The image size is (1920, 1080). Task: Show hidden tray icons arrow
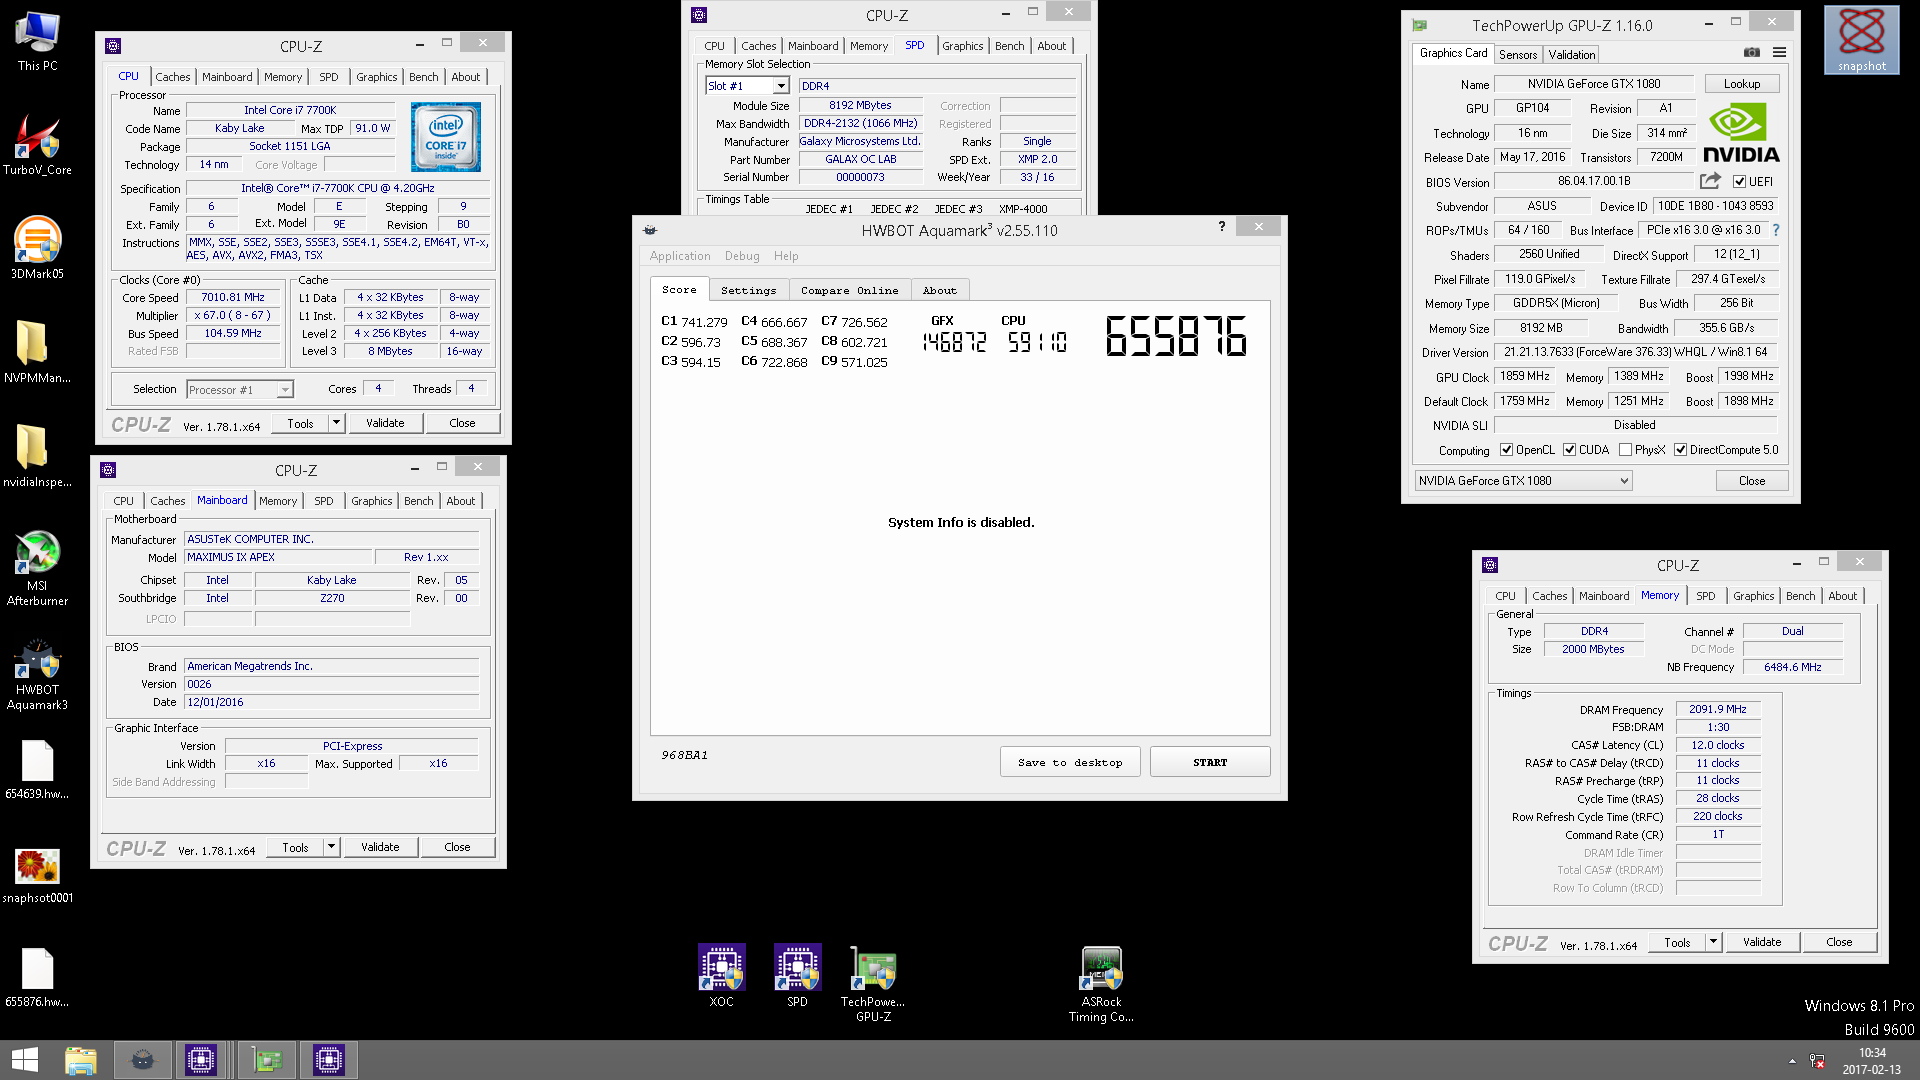1792,1061
